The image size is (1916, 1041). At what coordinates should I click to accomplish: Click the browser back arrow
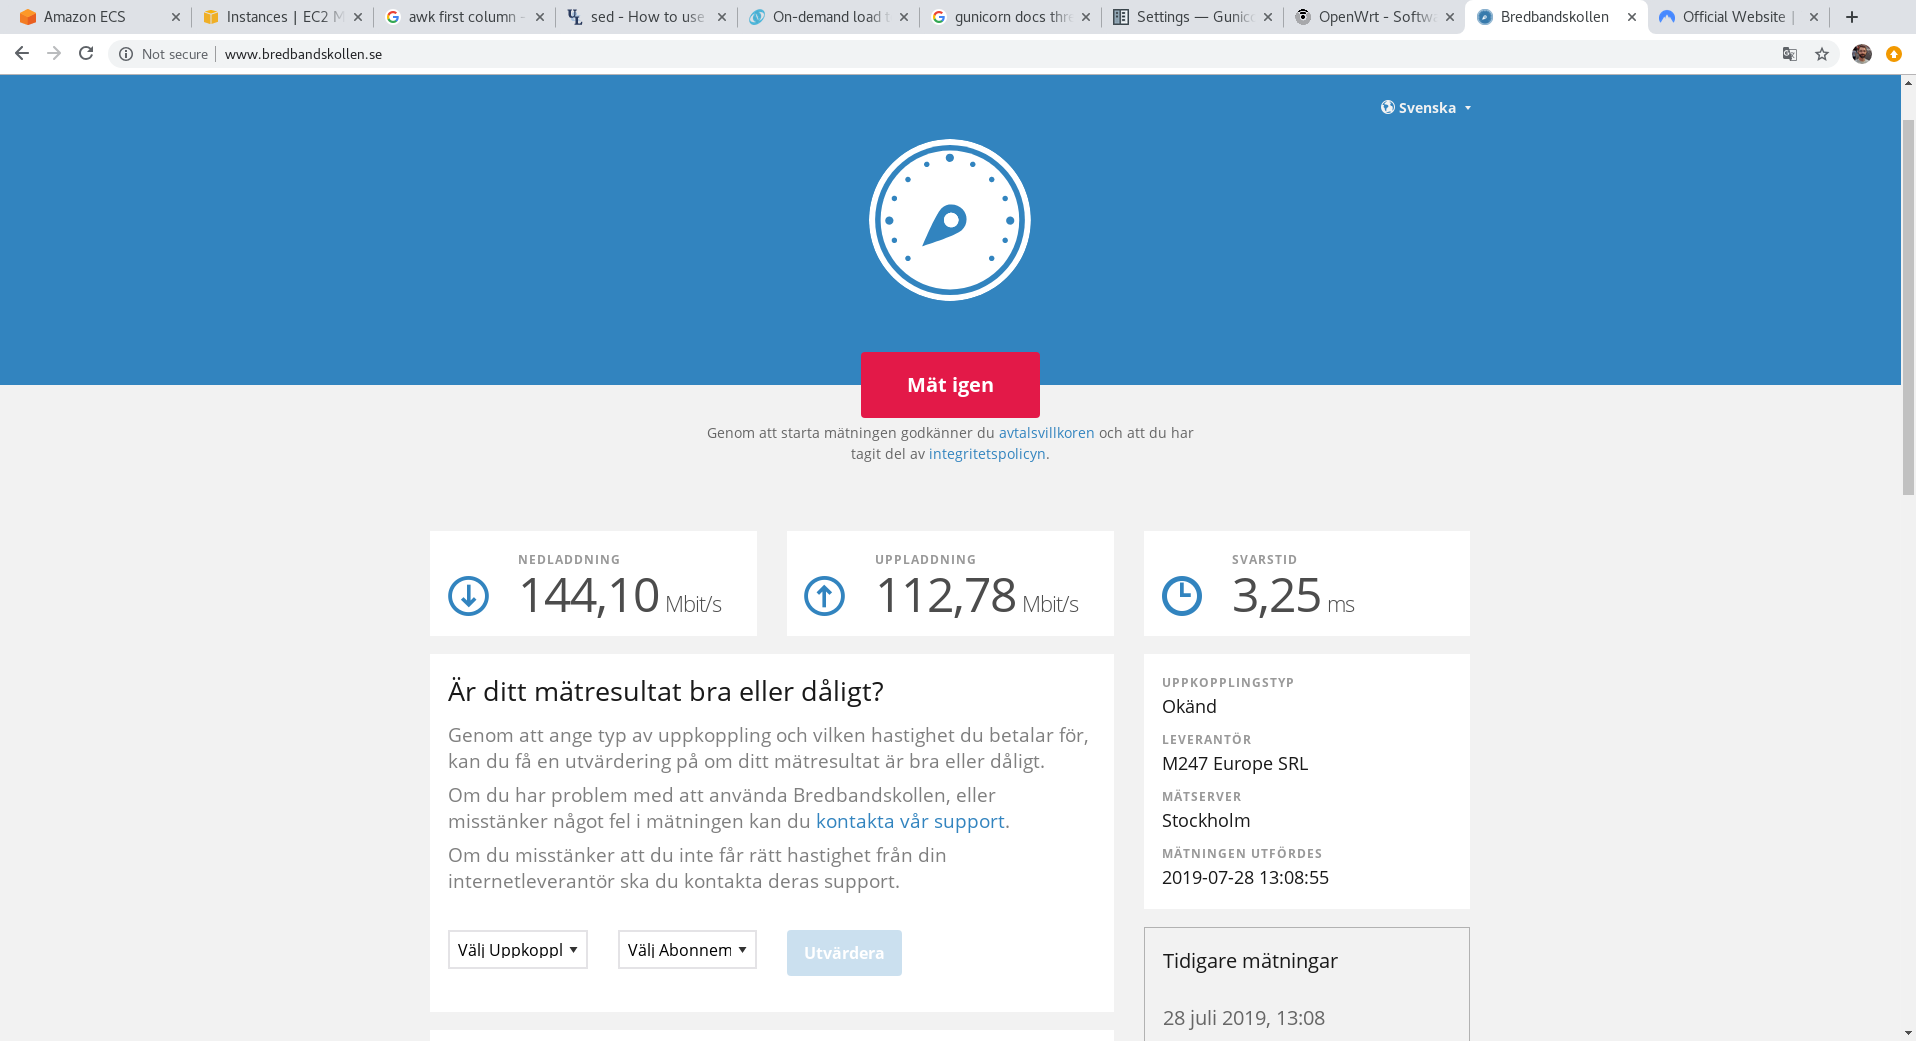[22, 54]
